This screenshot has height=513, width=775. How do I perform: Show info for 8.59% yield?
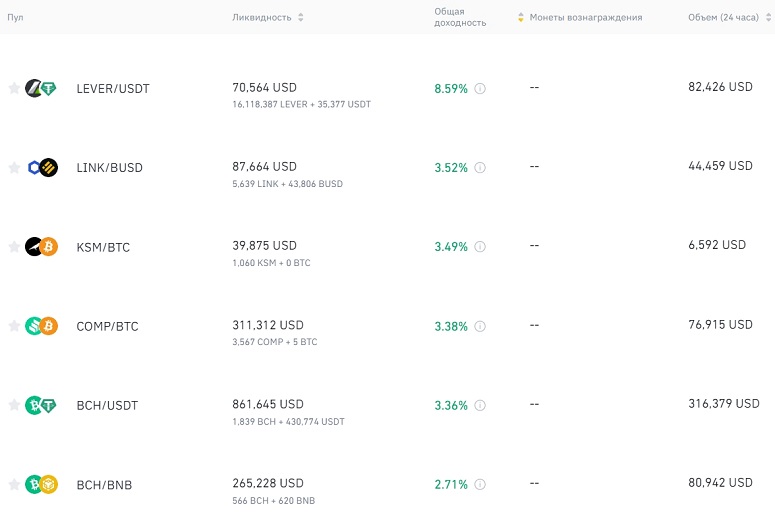point(480,88)
